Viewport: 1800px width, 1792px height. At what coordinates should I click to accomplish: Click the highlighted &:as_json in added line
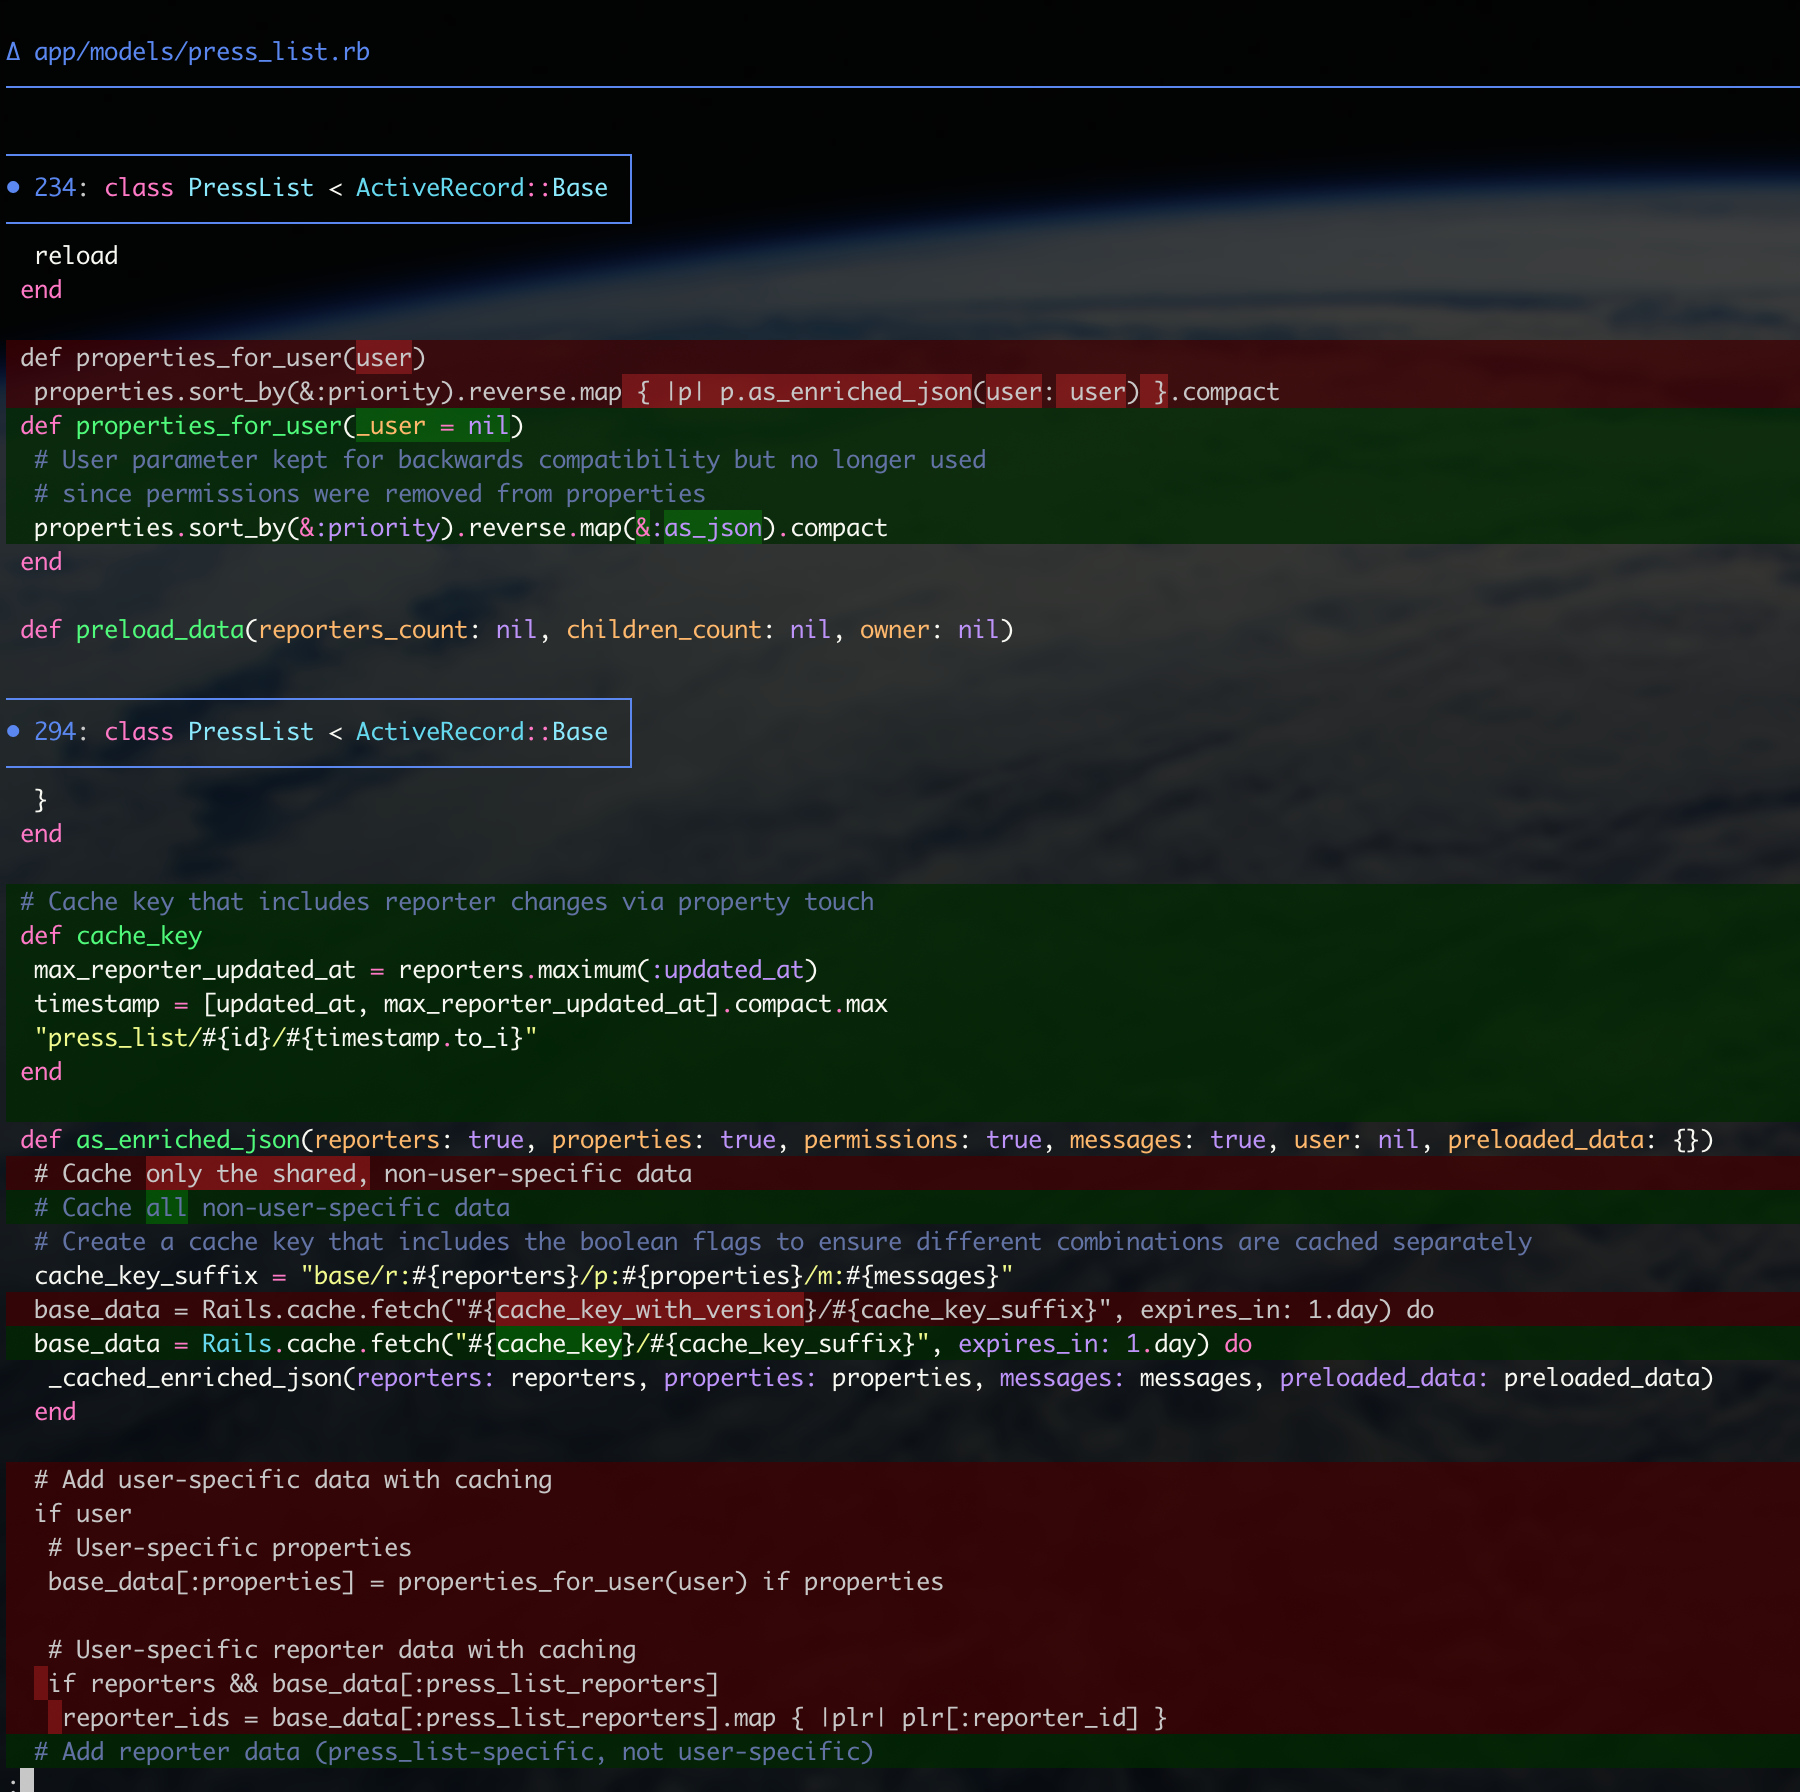pyautogui.click(x=699, y=528)
